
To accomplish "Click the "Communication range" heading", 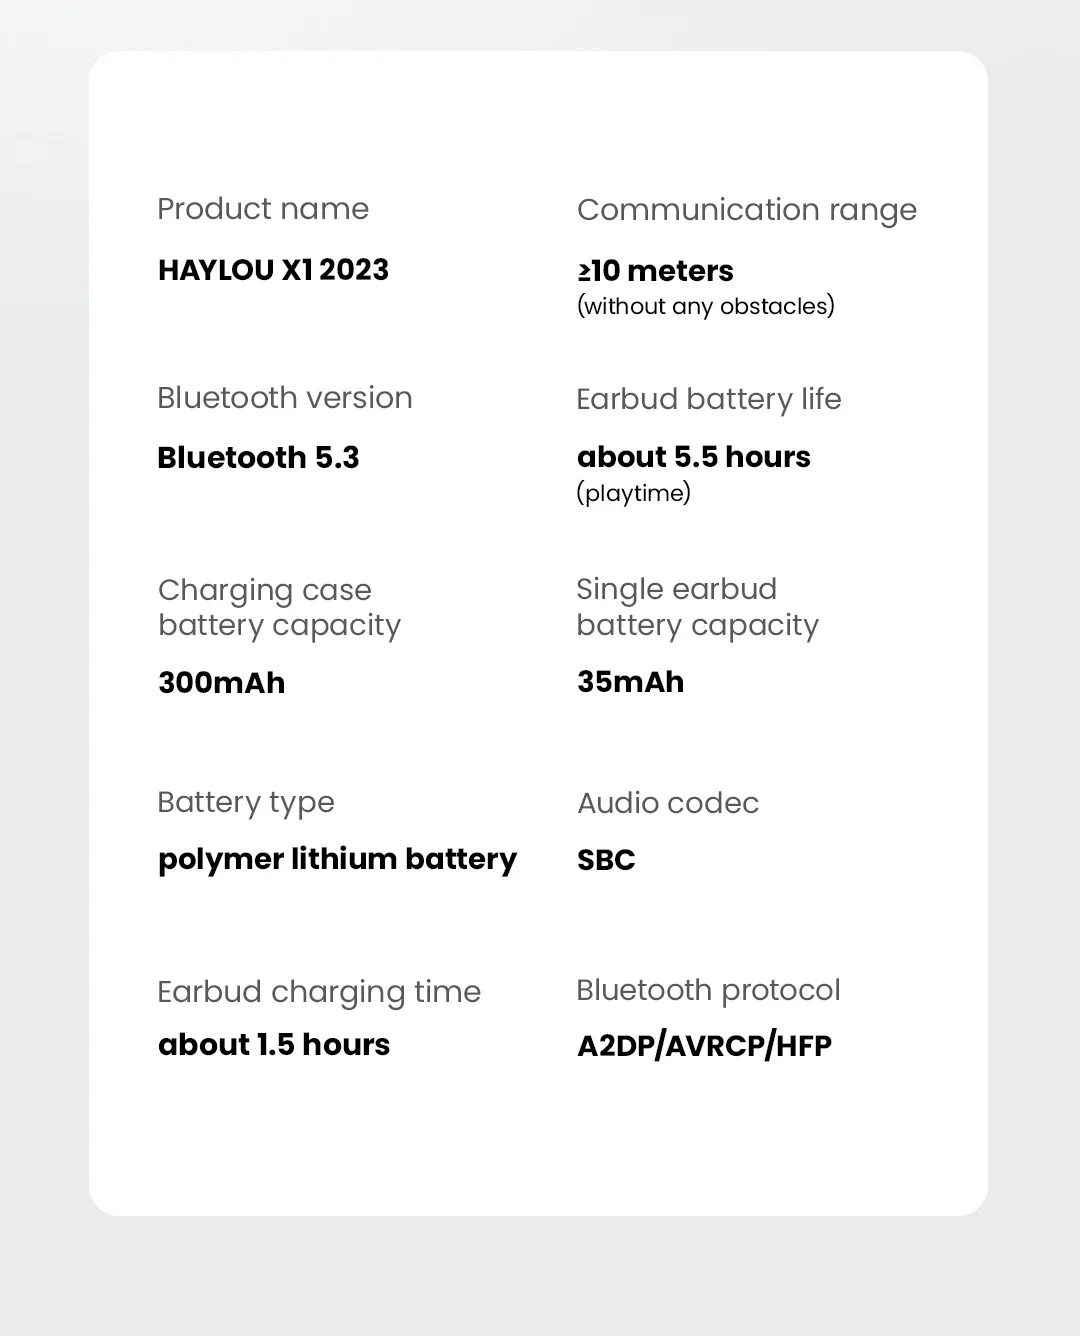I will click(746, 210).
